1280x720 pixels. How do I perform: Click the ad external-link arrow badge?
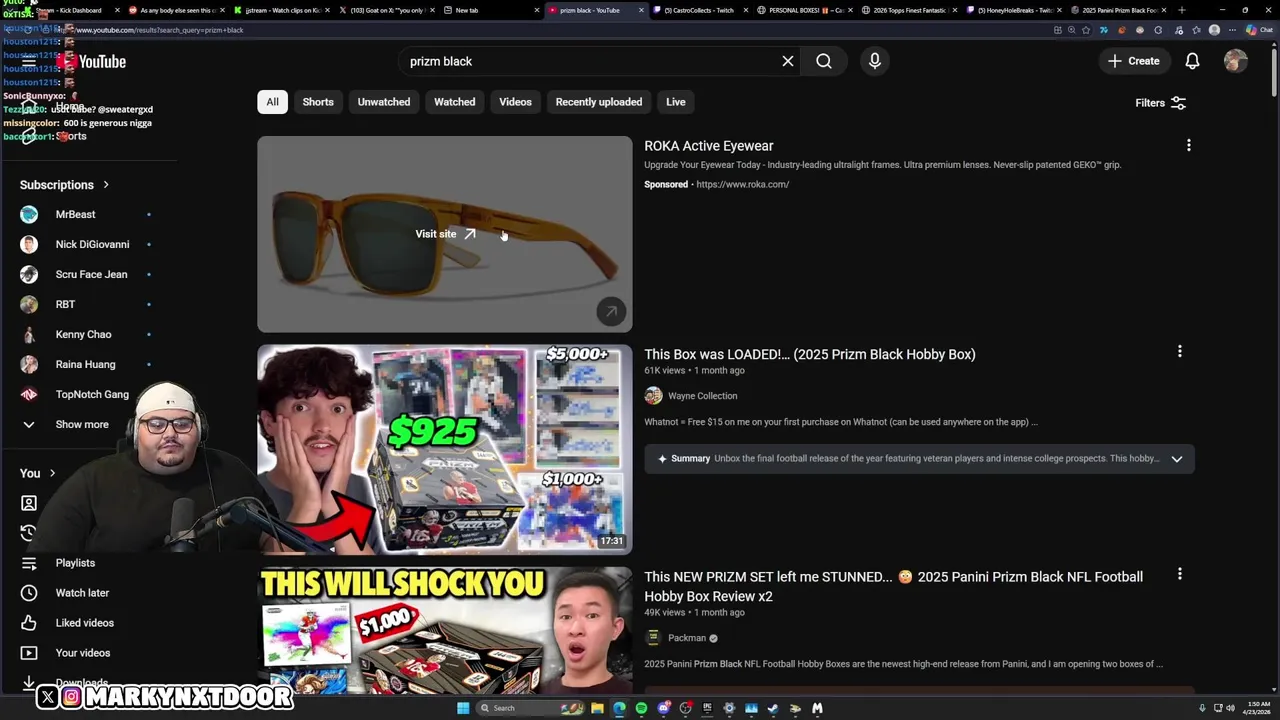coord(611,311)
